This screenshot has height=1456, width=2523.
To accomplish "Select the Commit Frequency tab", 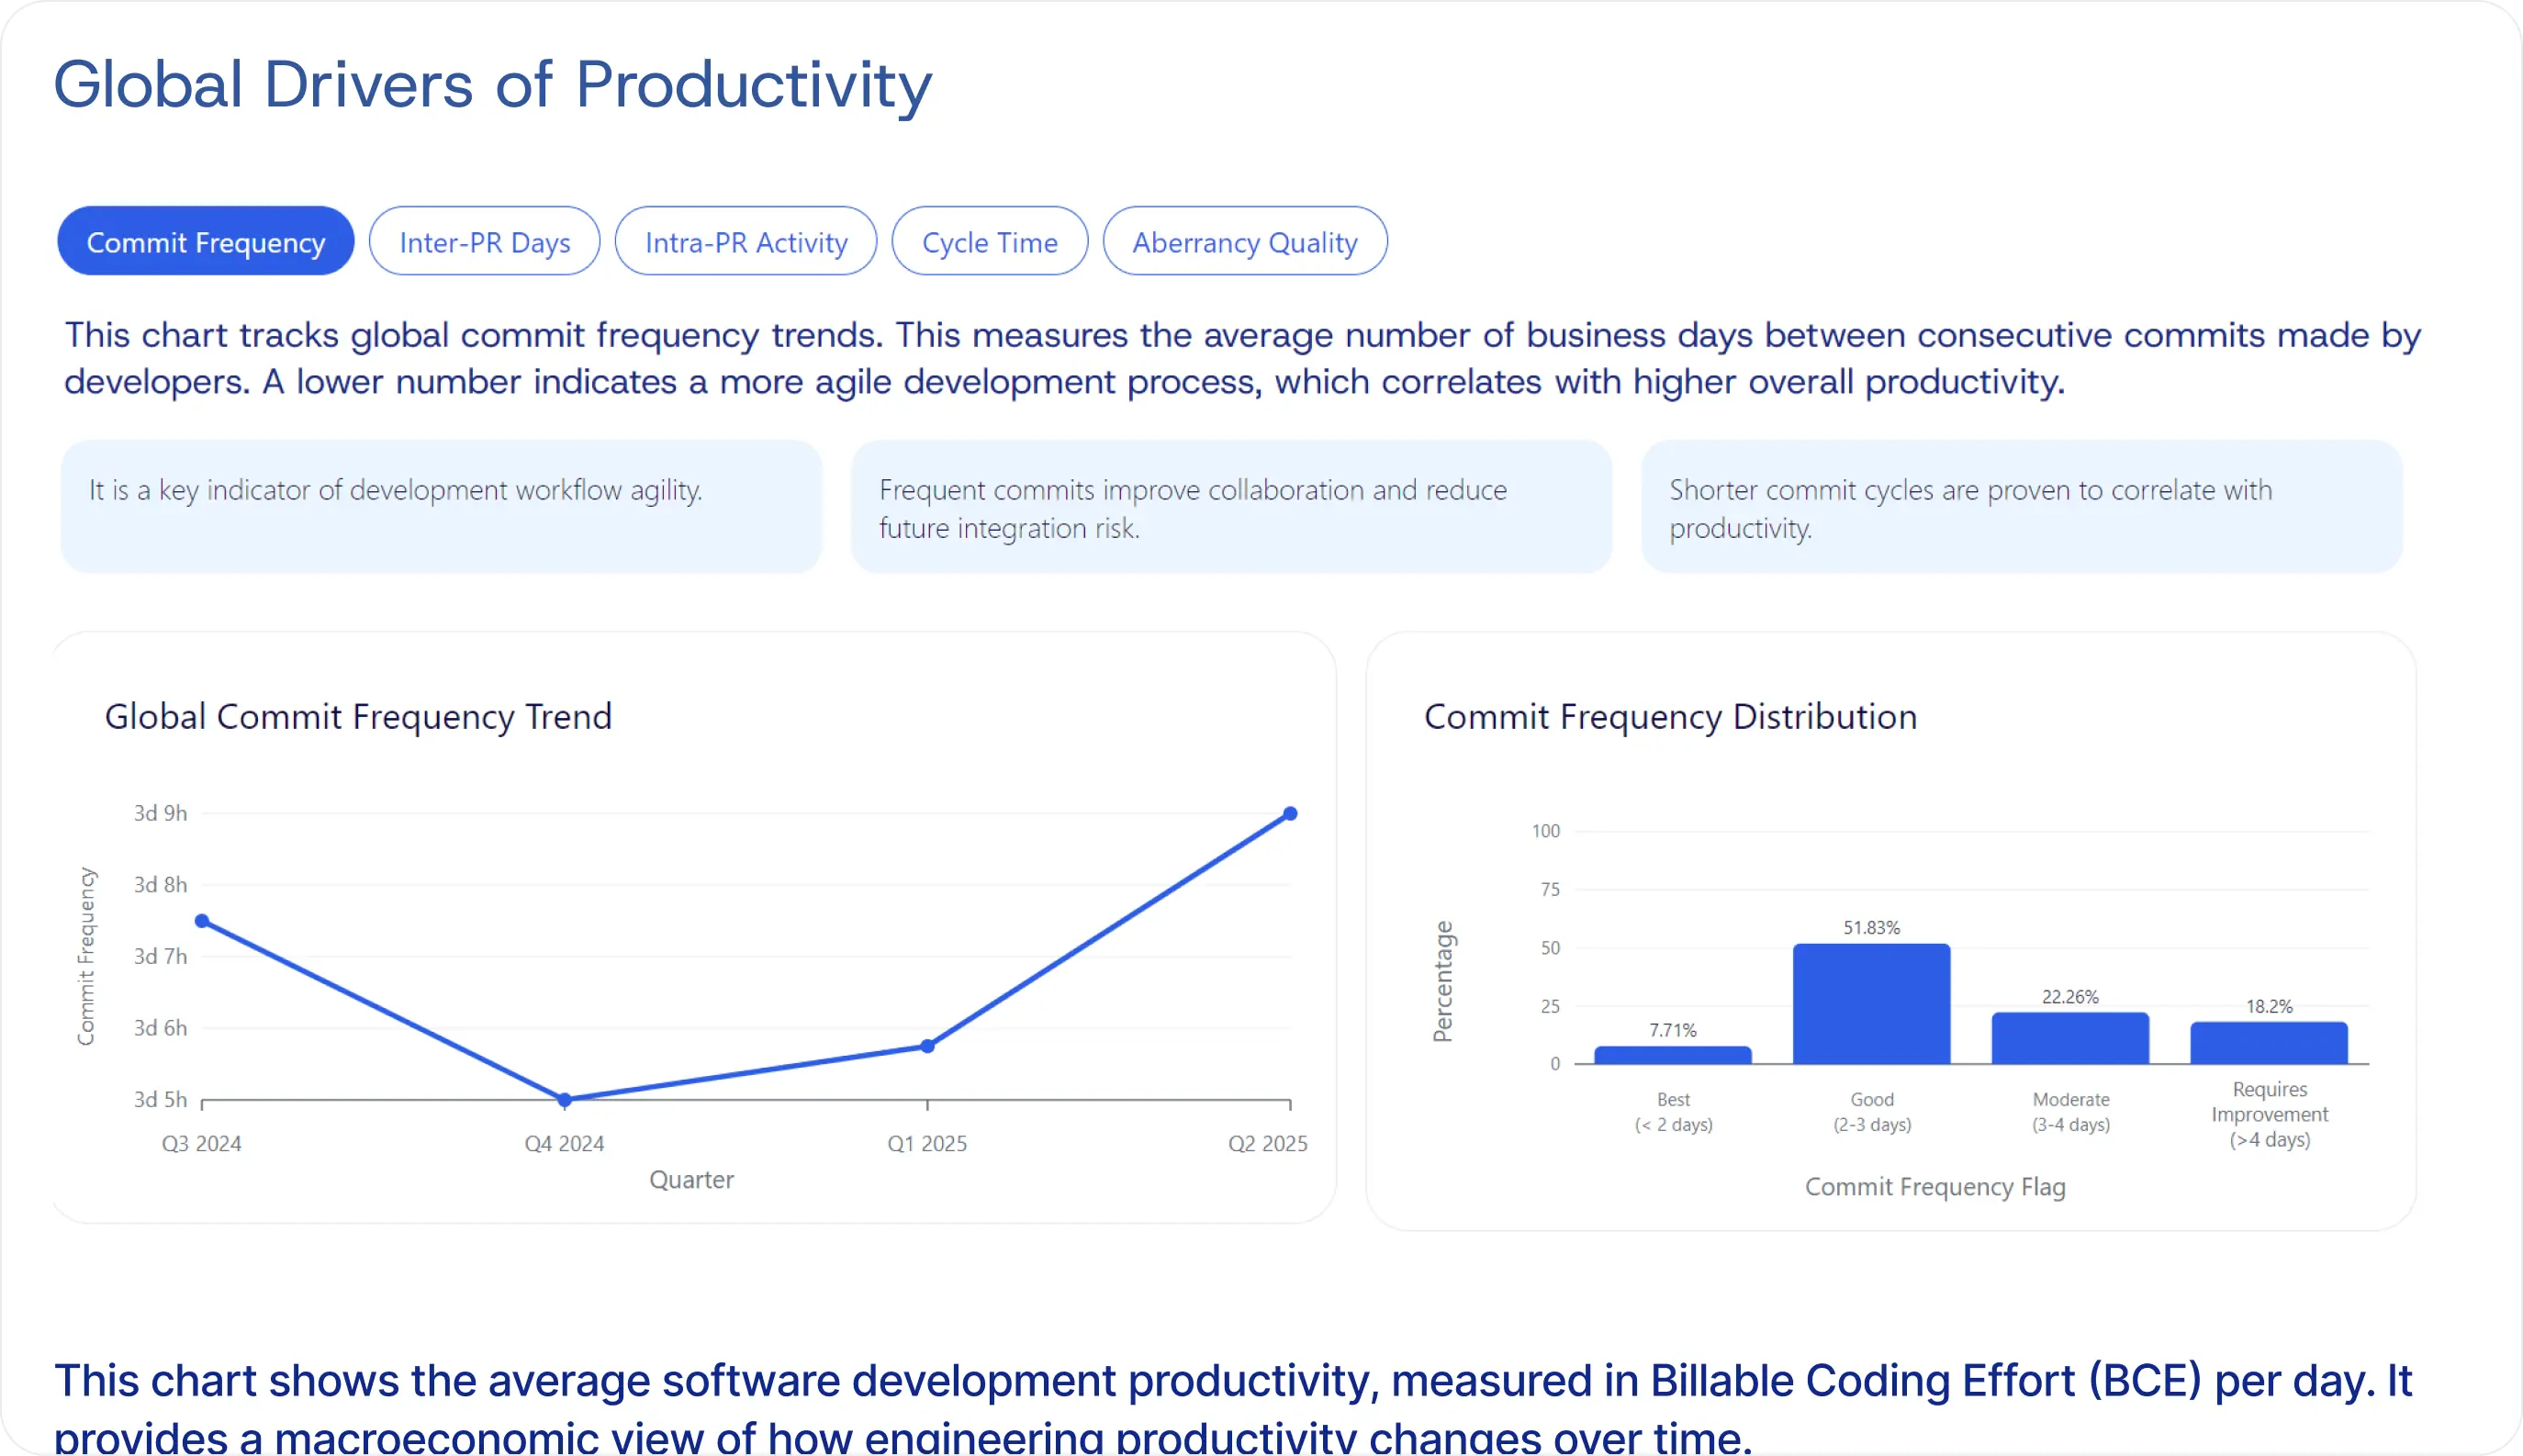I will (x=205, y=242).
